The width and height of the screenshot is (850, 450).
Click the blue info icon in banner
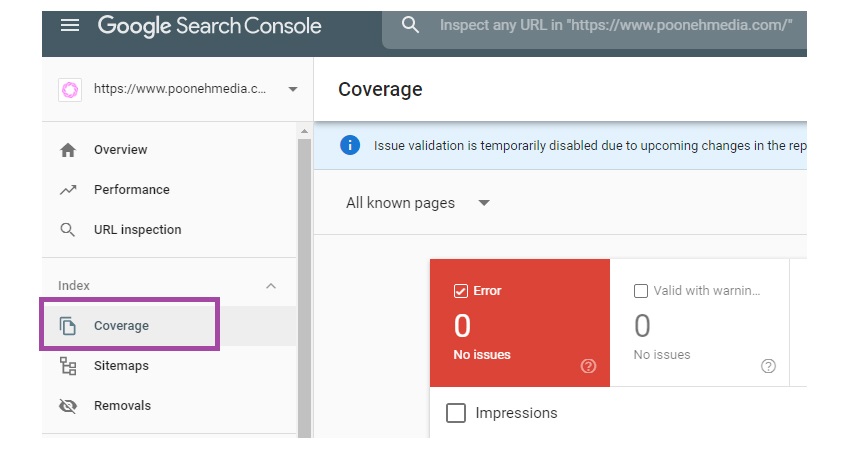click(x=350, y=145)
